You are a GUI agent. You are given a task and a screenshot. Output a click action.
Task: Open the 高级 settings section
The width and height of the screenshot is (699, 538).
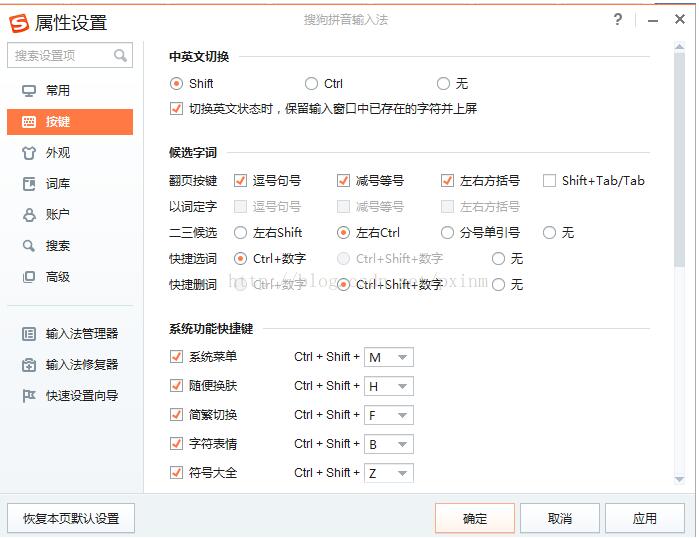(70, 277)
